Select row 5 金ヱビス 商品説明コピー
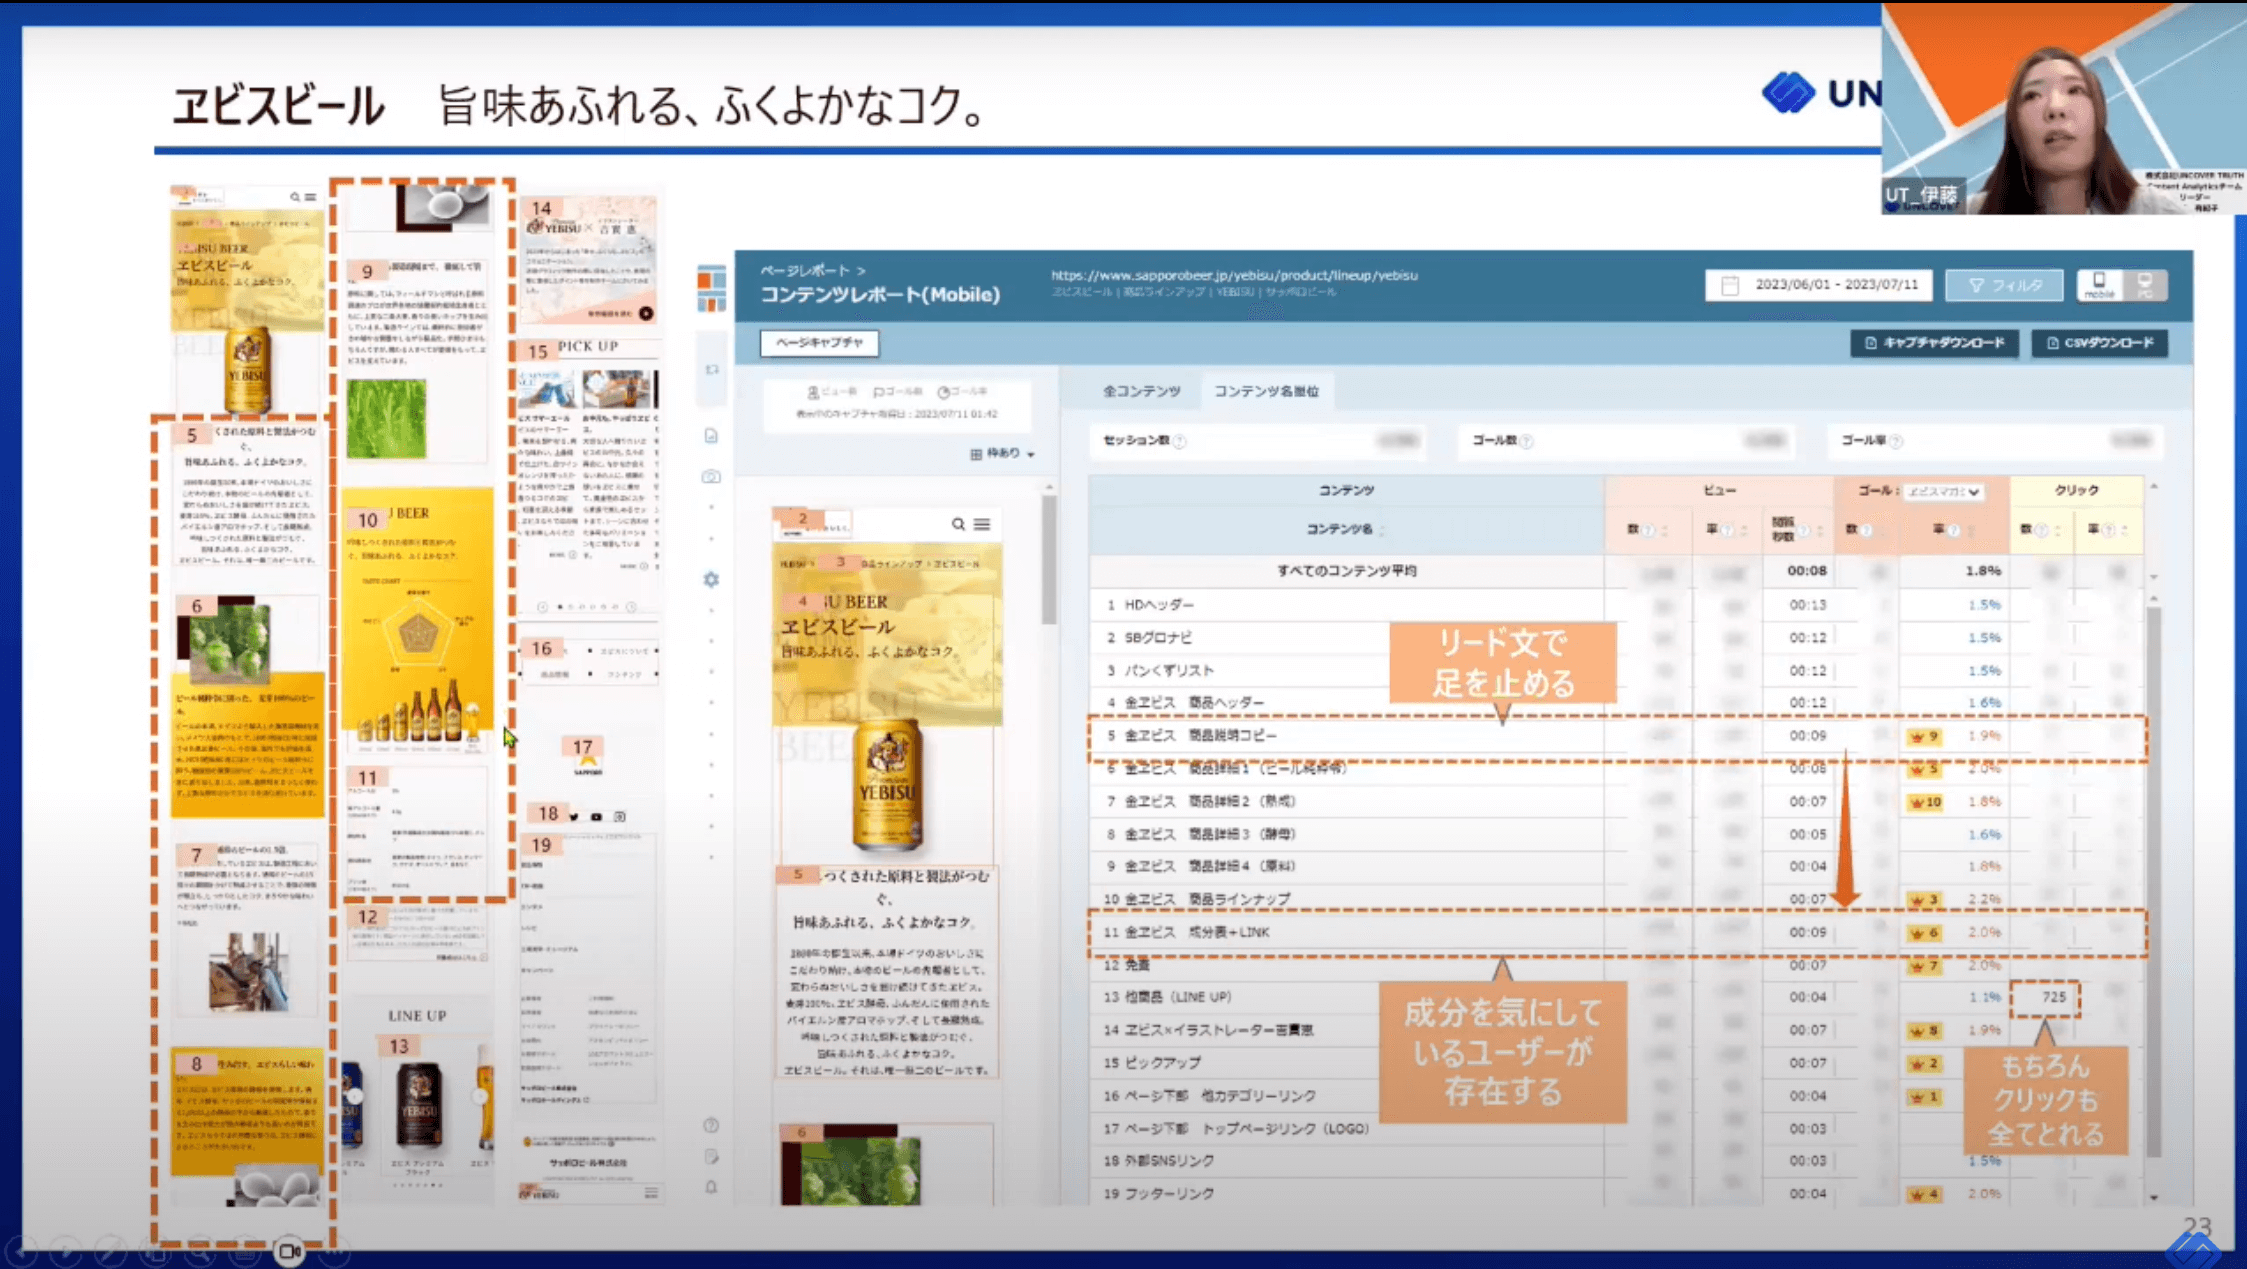The image size is (2247, 1269). pos(1616,735)
